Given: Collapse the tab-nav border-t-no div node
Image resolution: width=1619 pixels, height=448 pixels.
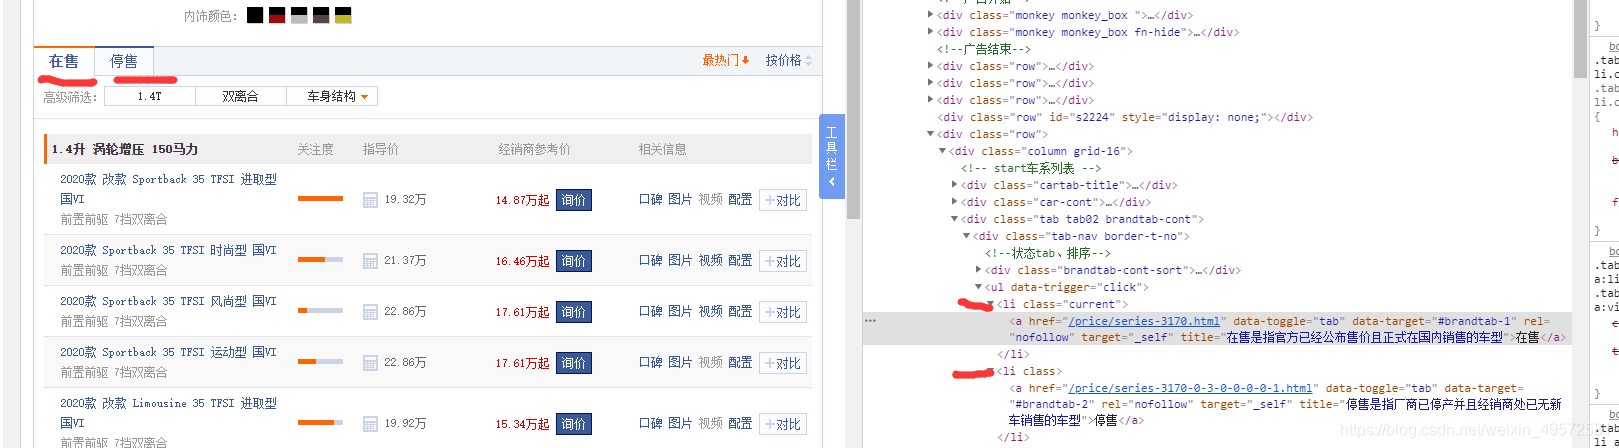Looking at the screenshot, I should coord(966,236).
